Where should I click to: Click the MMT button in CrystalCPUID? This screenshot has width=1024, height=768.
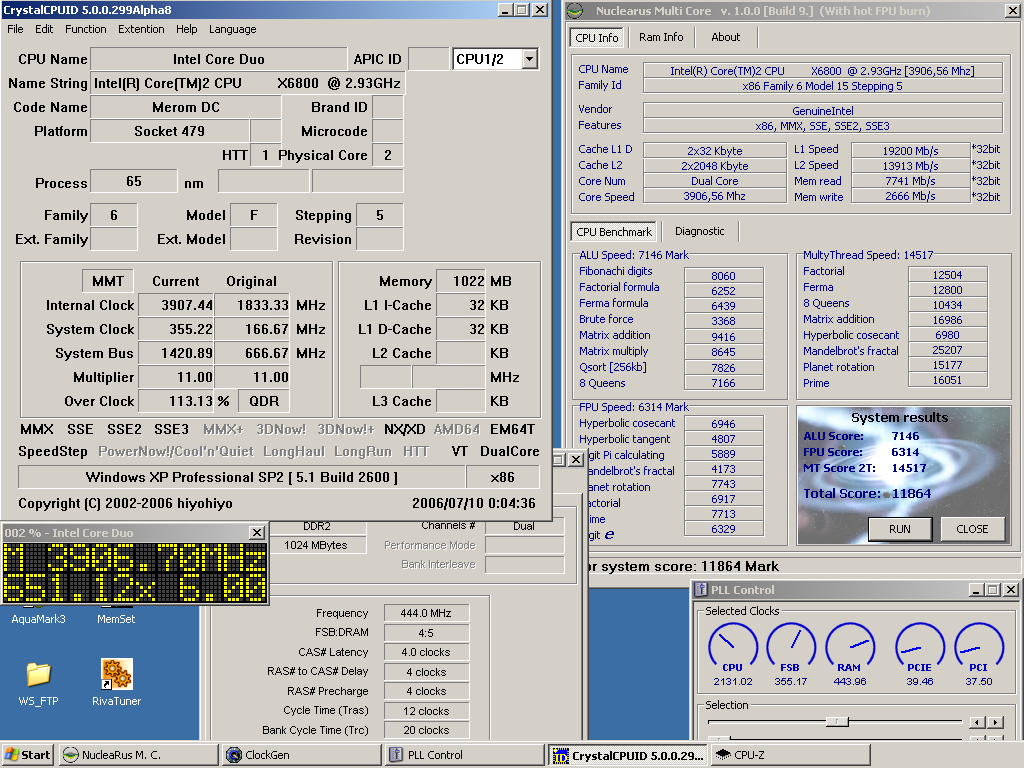tap(108, 281)
